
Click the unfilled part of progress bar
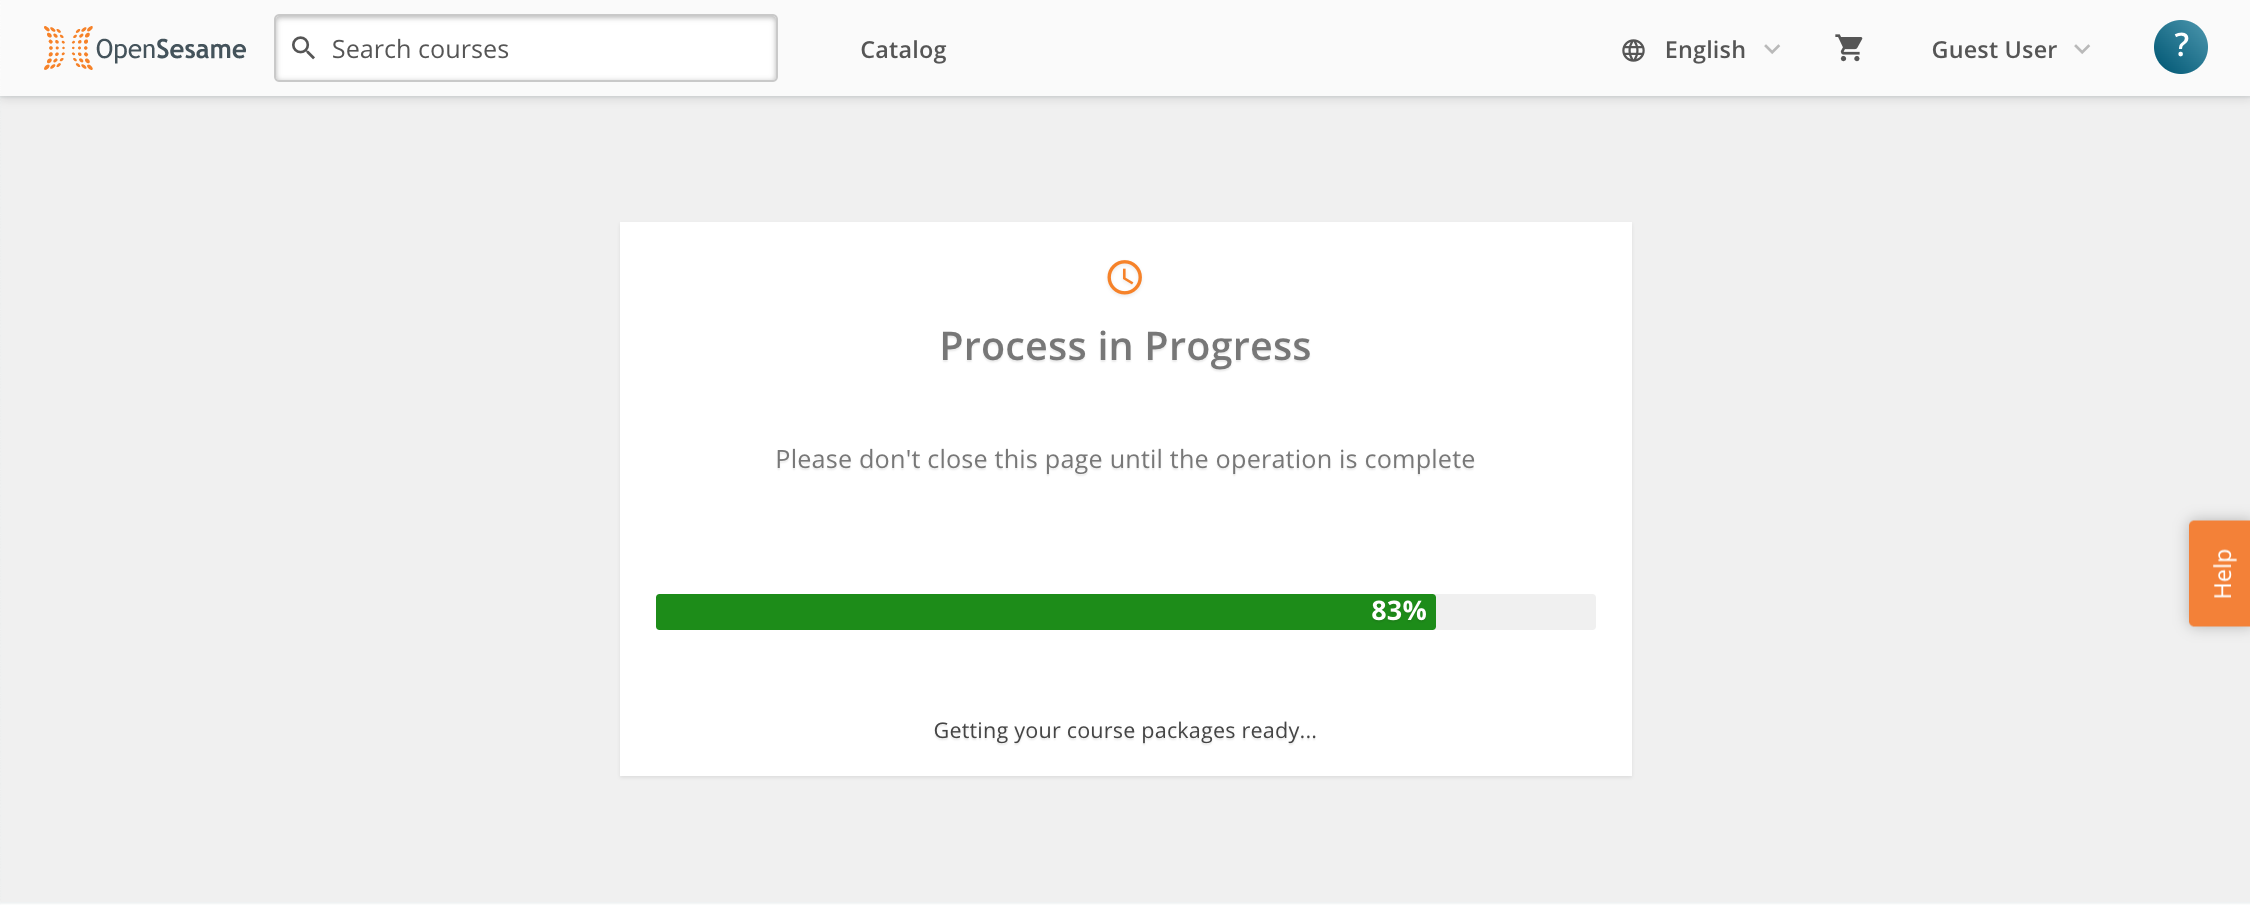[1516, 612]
